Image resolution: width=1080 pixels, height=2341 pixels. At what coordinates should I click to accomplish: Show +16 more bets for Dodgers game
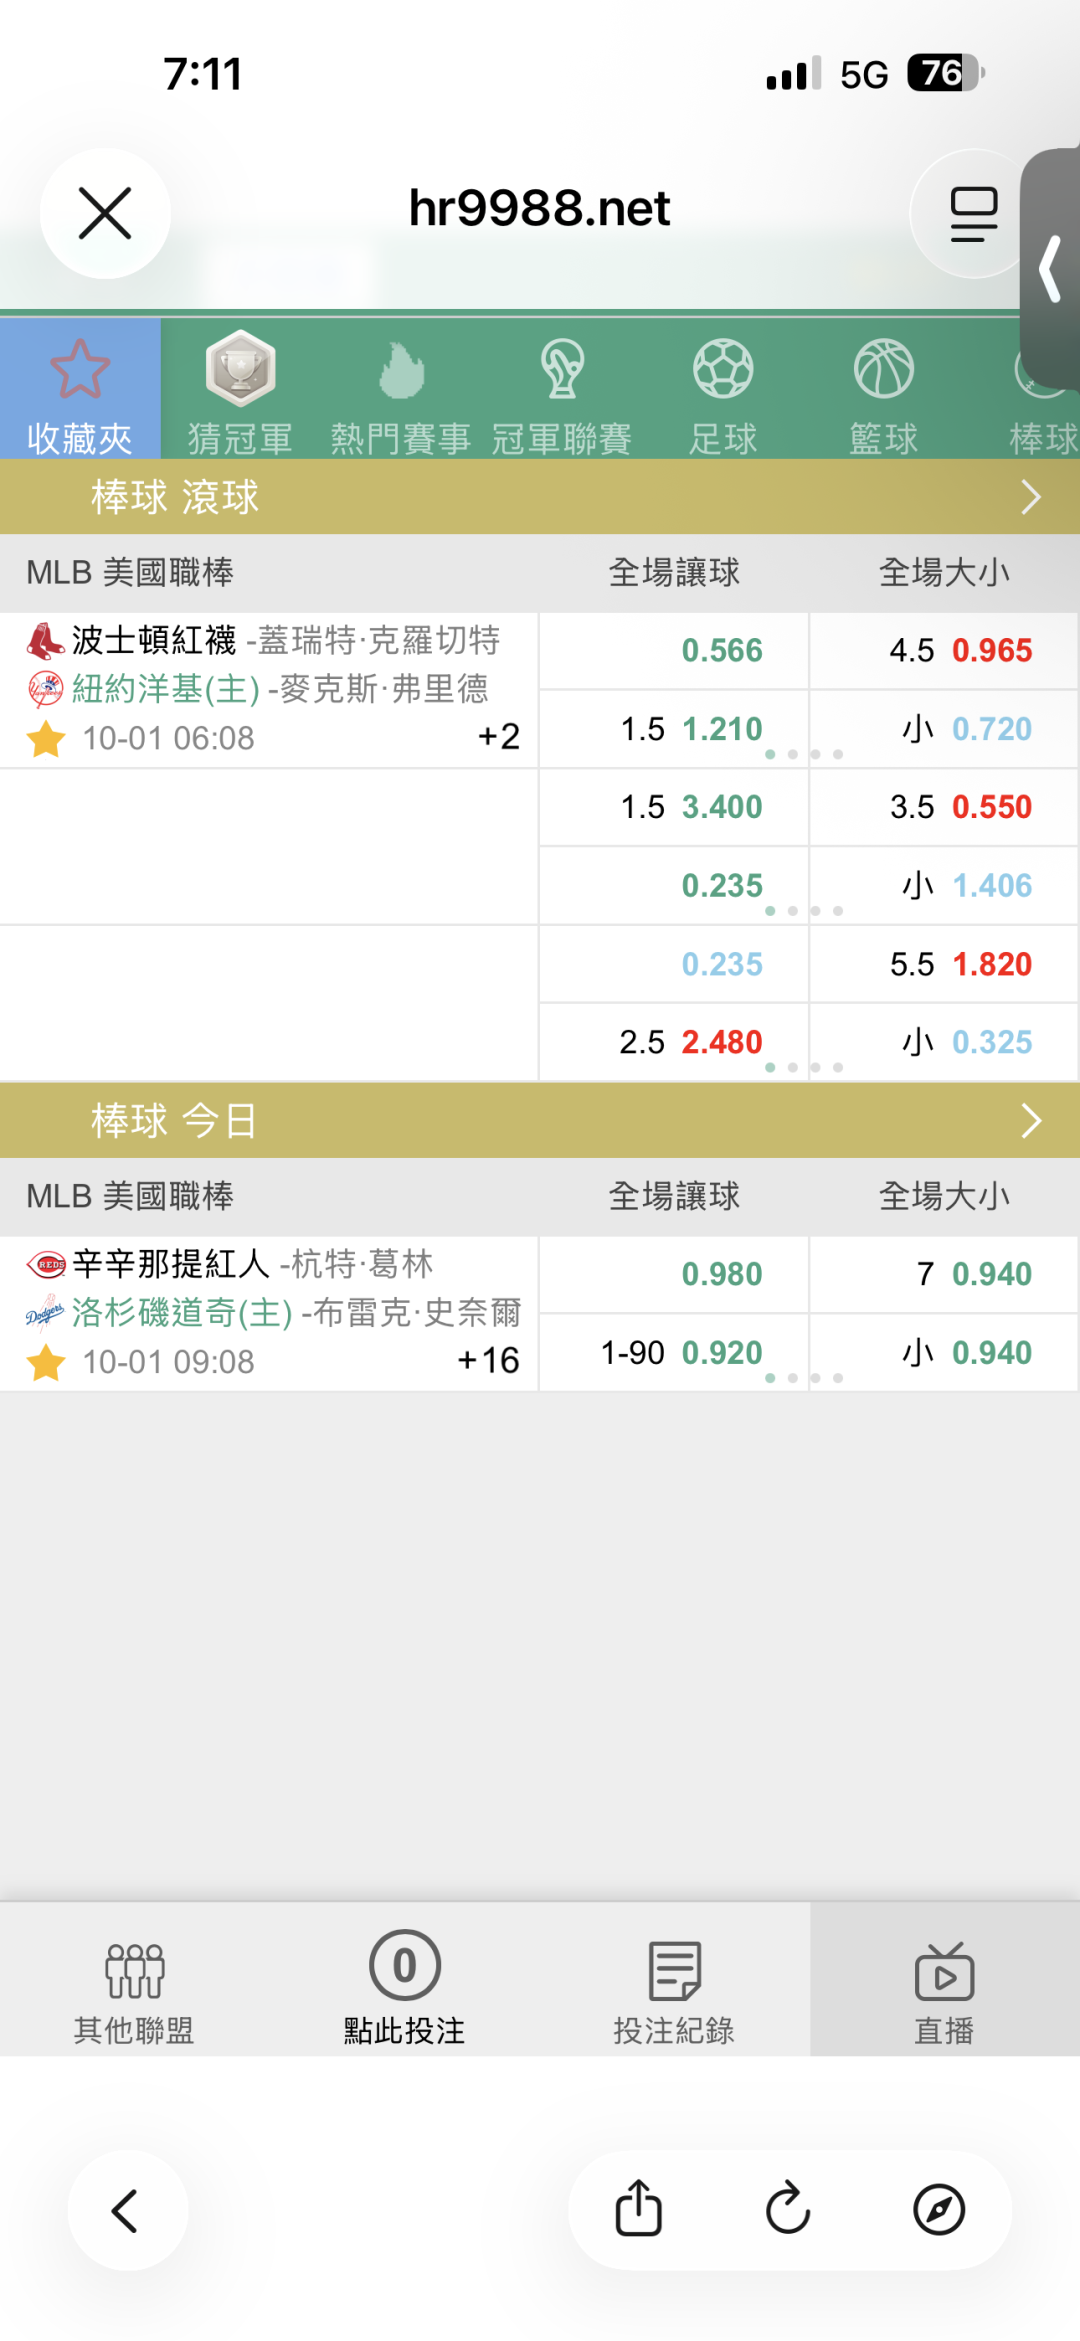[x=489, y=1360]
